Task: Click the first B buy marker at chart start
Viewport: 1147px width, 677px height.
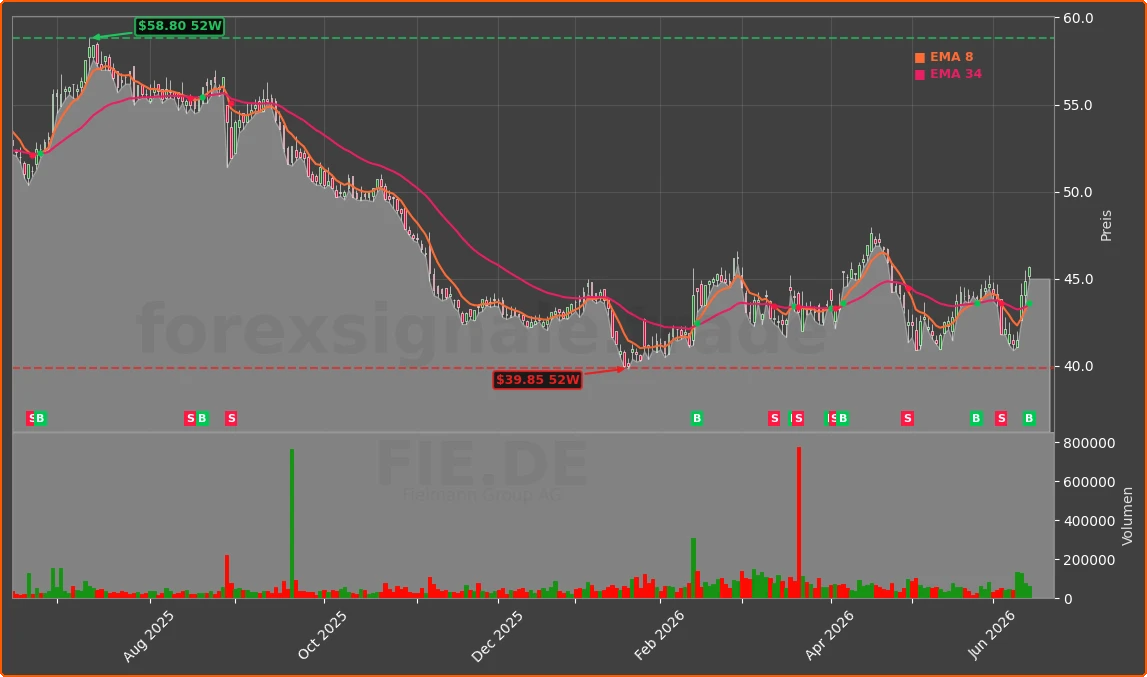Action: tap(40, 419)
